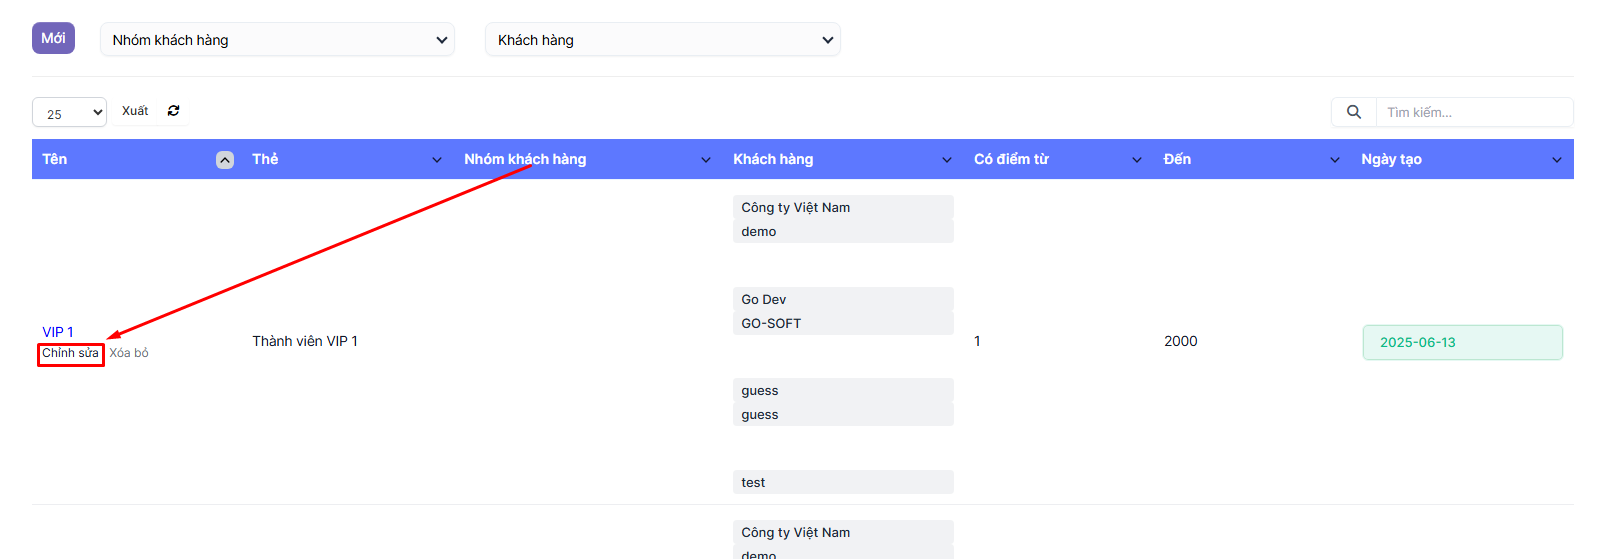Click the Chỉnh sửa link under VIP 1
This screenshot has height=559, width=1603.
pos(70,353)
